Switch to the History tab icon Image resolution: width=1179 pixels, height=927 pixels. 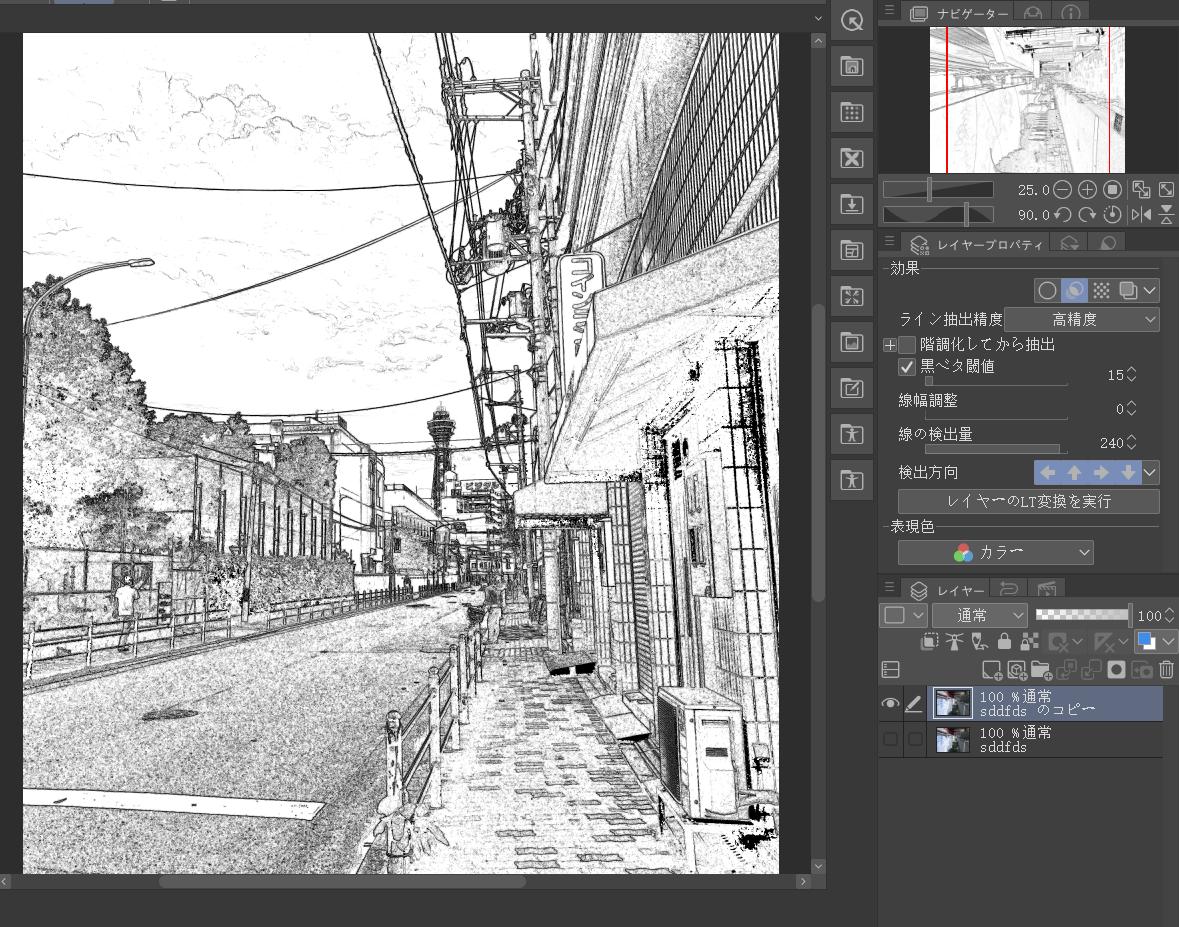pos(1009,589)
